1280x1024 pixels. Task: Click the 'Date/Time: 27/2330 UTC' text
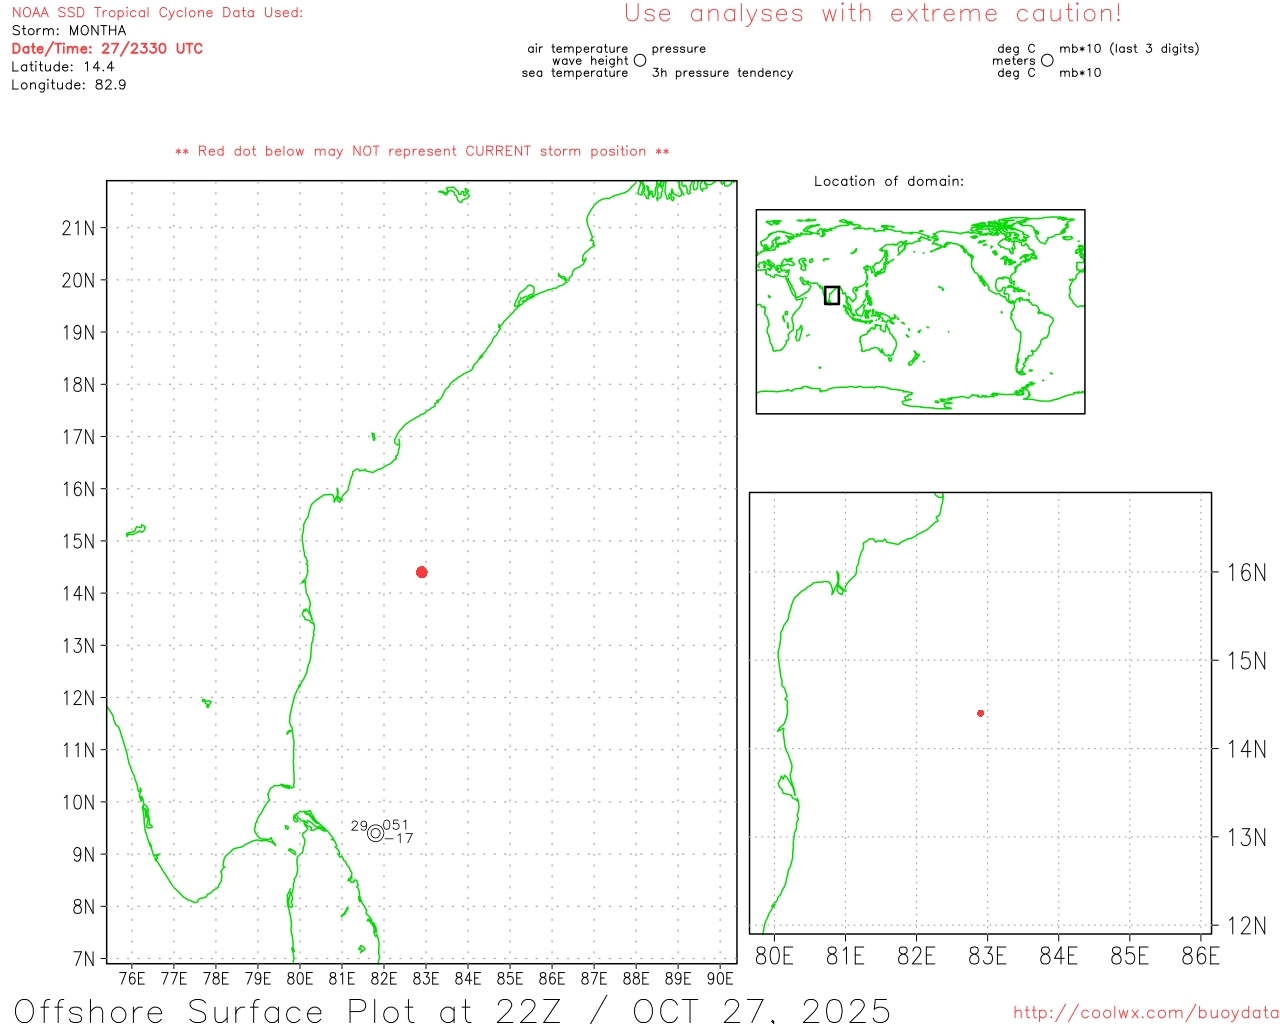click(107, 49)
